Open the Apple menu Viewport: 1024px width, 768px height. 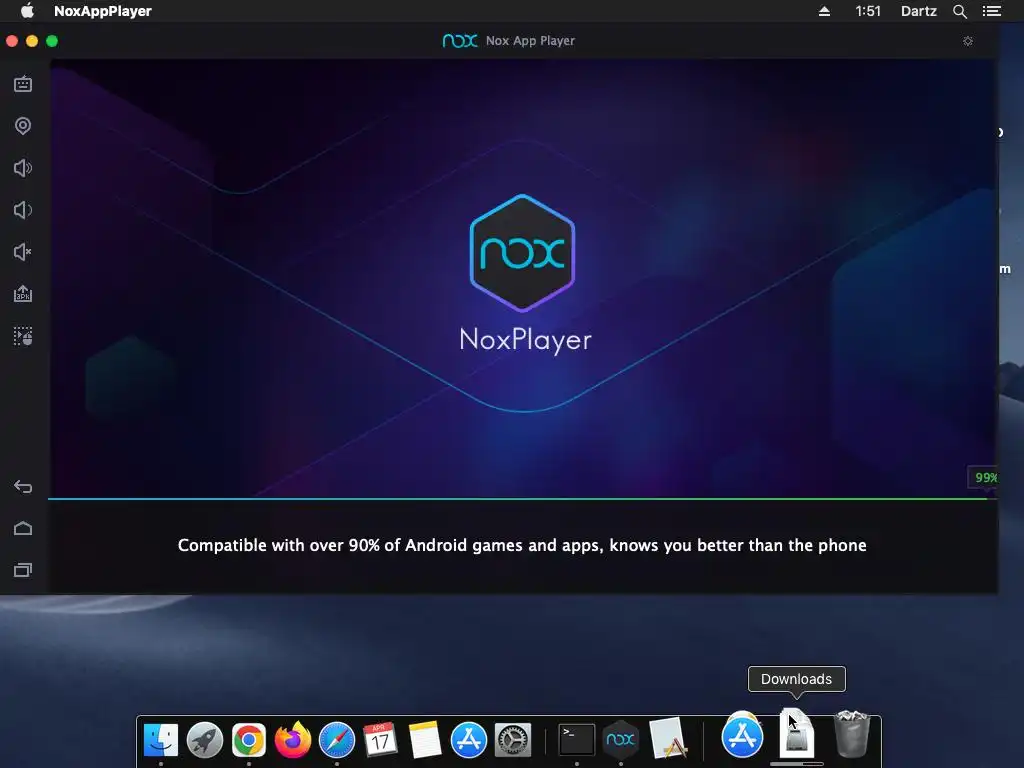[27, 11]
